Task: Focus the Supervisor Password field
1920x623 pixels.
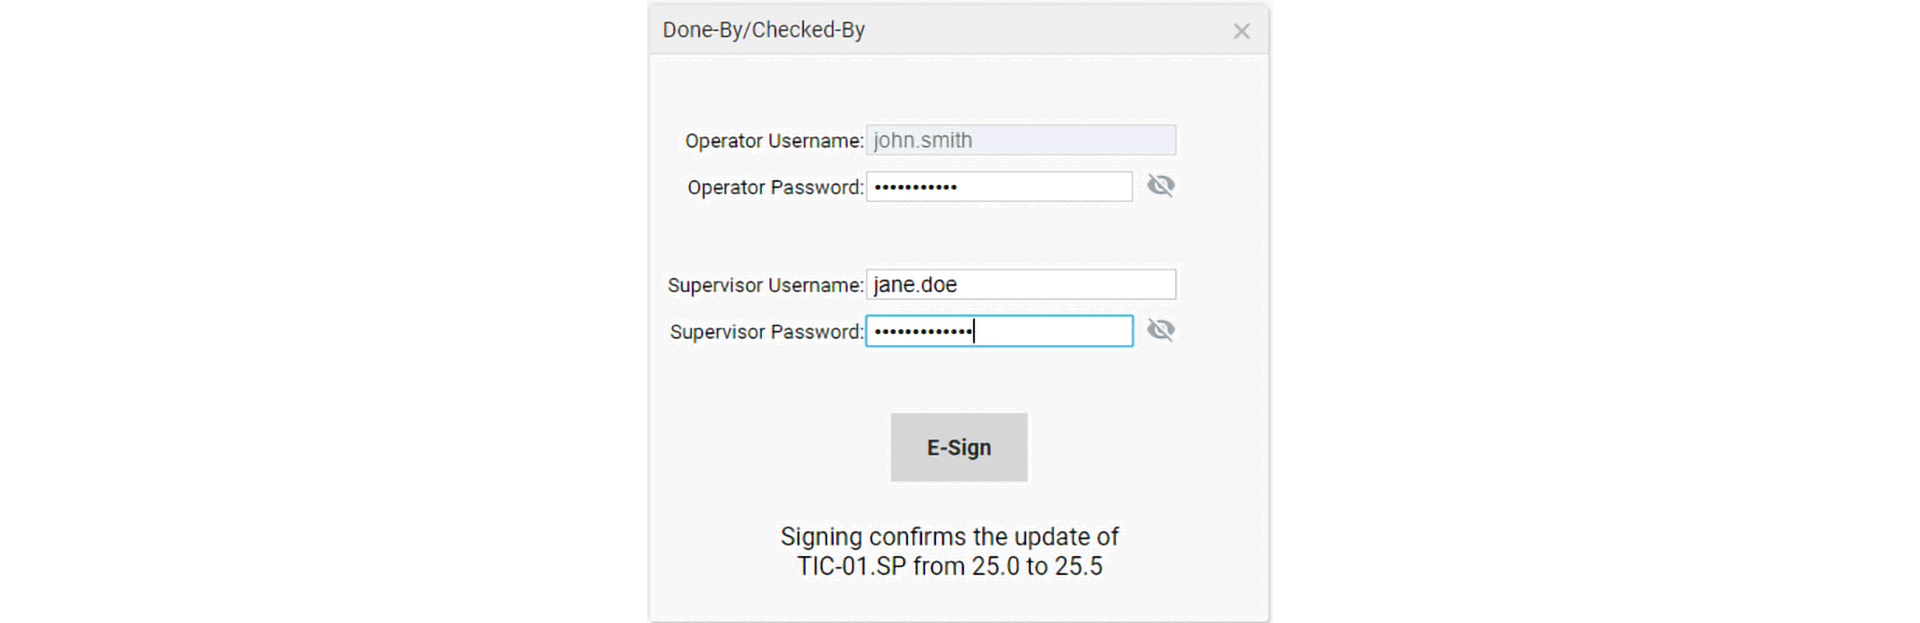Action: [x=998, y=331]
